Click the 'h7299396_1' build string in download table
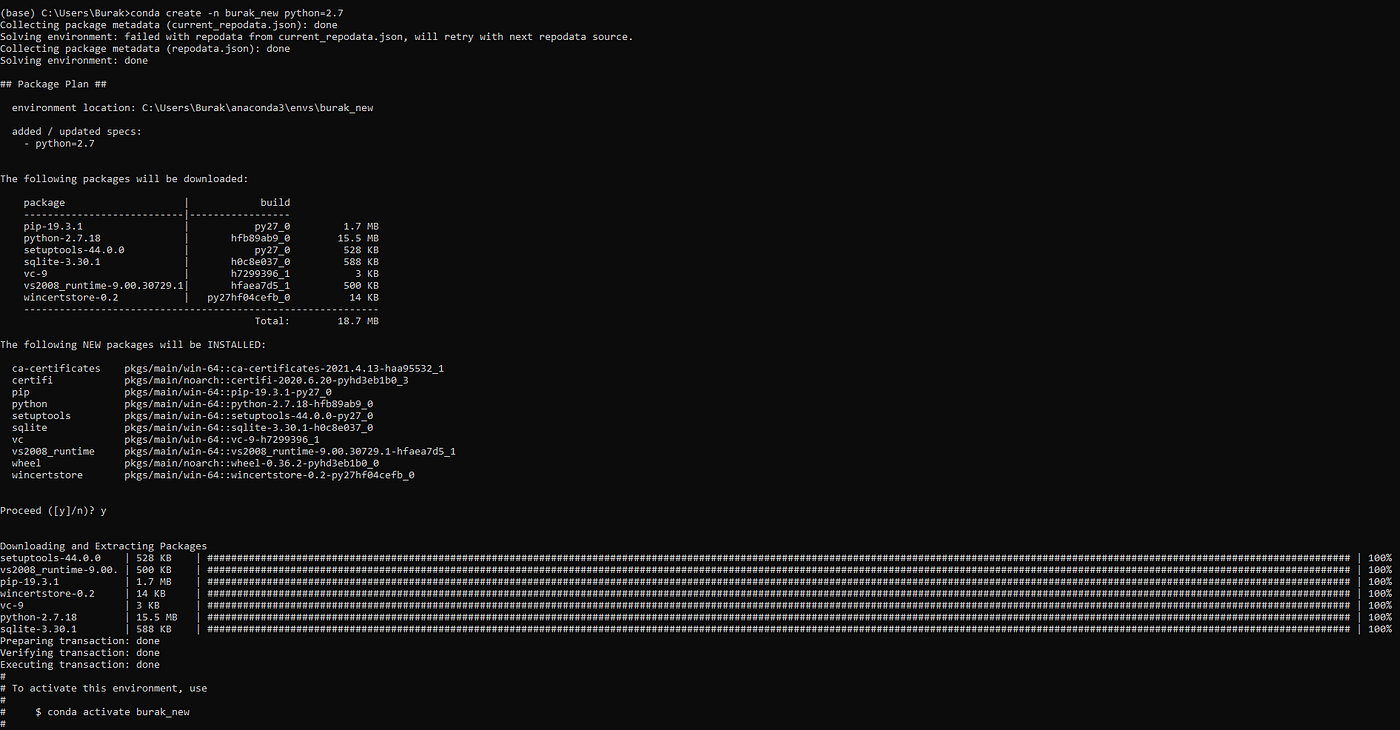 click(x=260, y=274)
